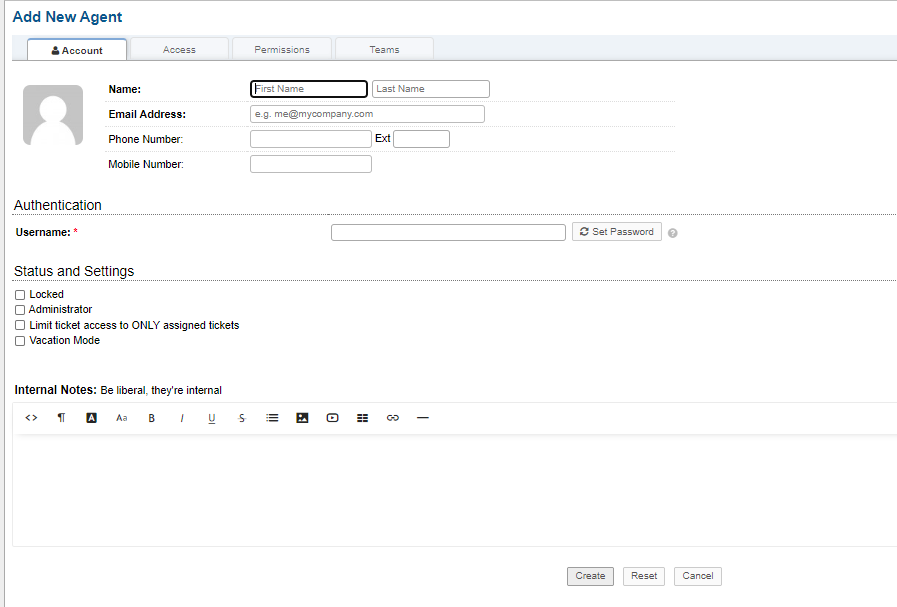Open the list options dropdown

[x=272, y=418]
